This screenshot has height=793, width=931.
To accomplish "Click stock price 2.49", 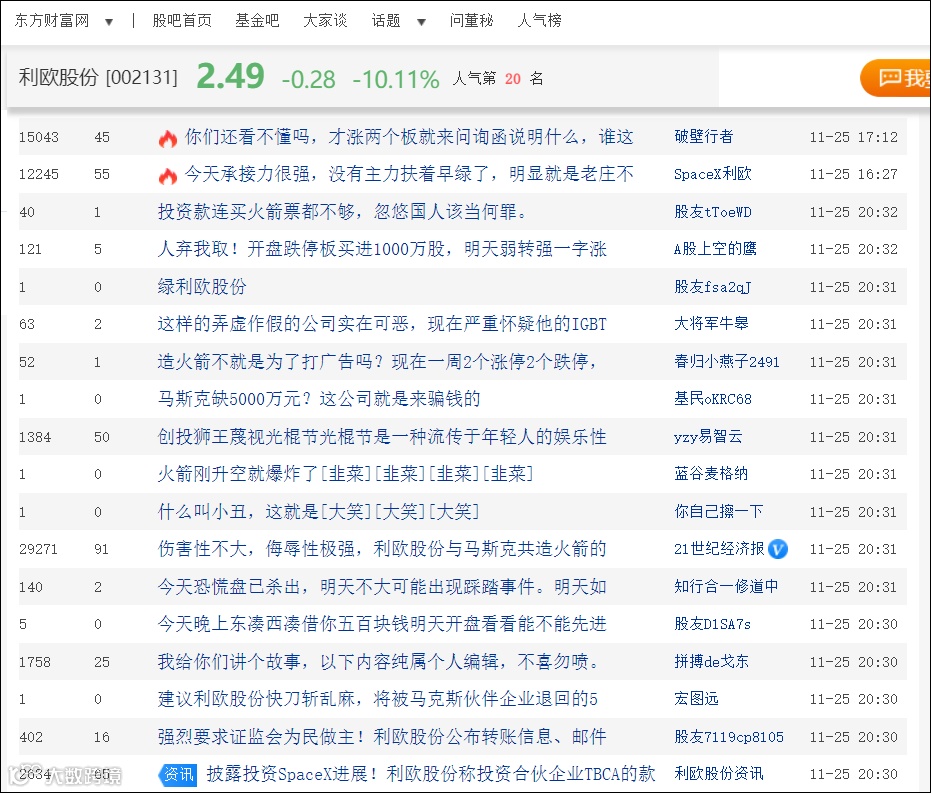I will [x=230, y=76].
